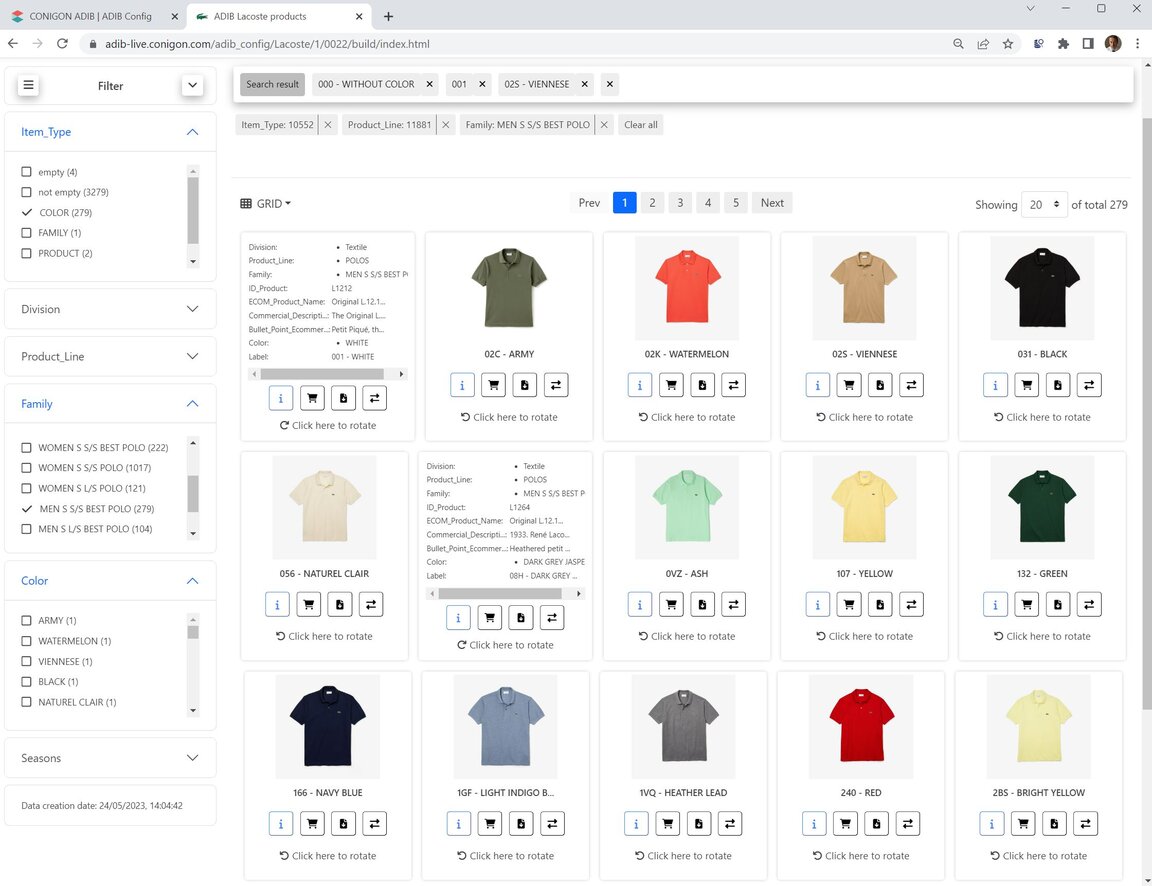
Task: Switch to CONIGON ADIB Config browser tab
Action: point(93,16)
